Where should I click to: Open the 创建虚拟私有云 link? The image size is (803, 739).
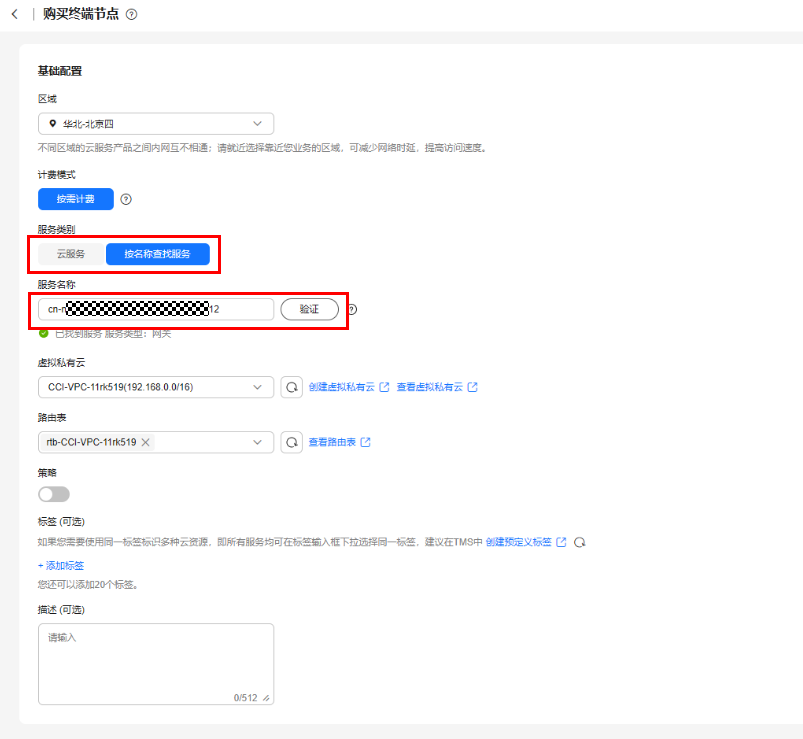[349, 387]
